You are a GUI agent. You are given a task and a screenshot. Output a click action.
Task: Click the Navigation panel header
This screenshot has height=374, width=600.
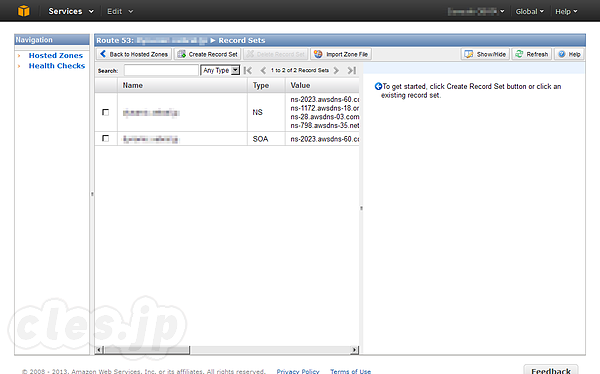pyautogui.click(x=52, y=40)
